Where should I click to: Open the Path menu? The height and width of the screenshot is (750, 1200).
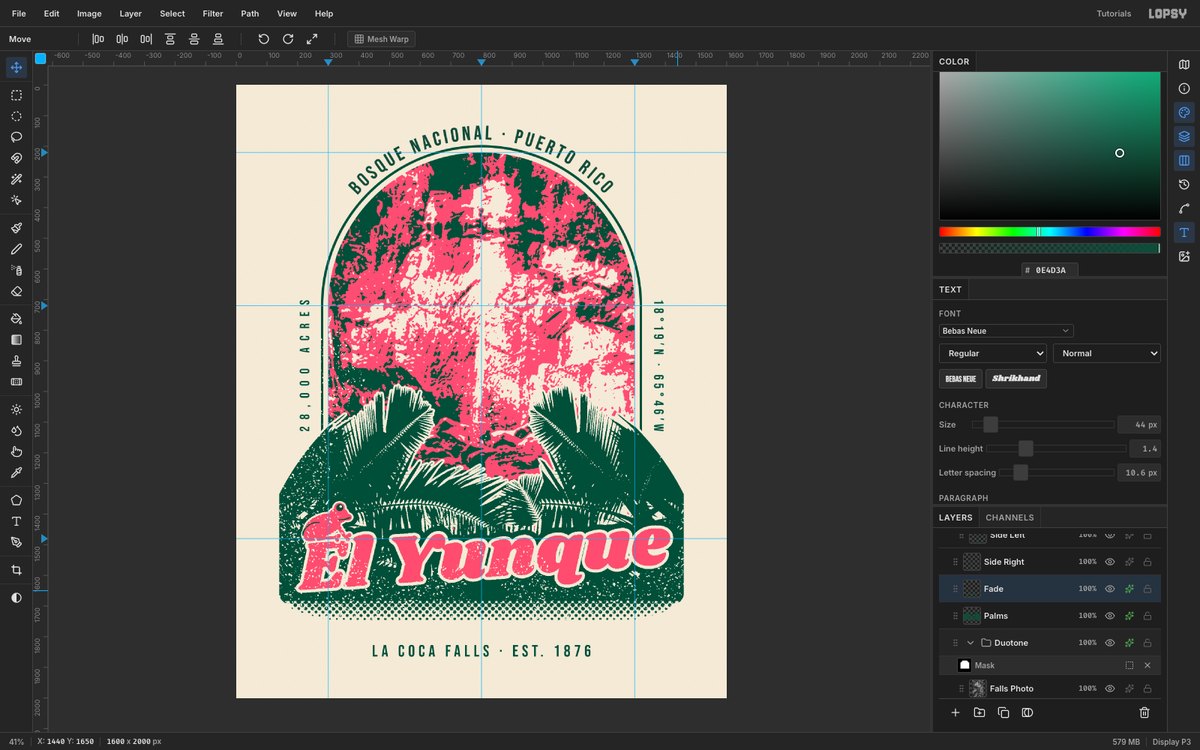250,14
